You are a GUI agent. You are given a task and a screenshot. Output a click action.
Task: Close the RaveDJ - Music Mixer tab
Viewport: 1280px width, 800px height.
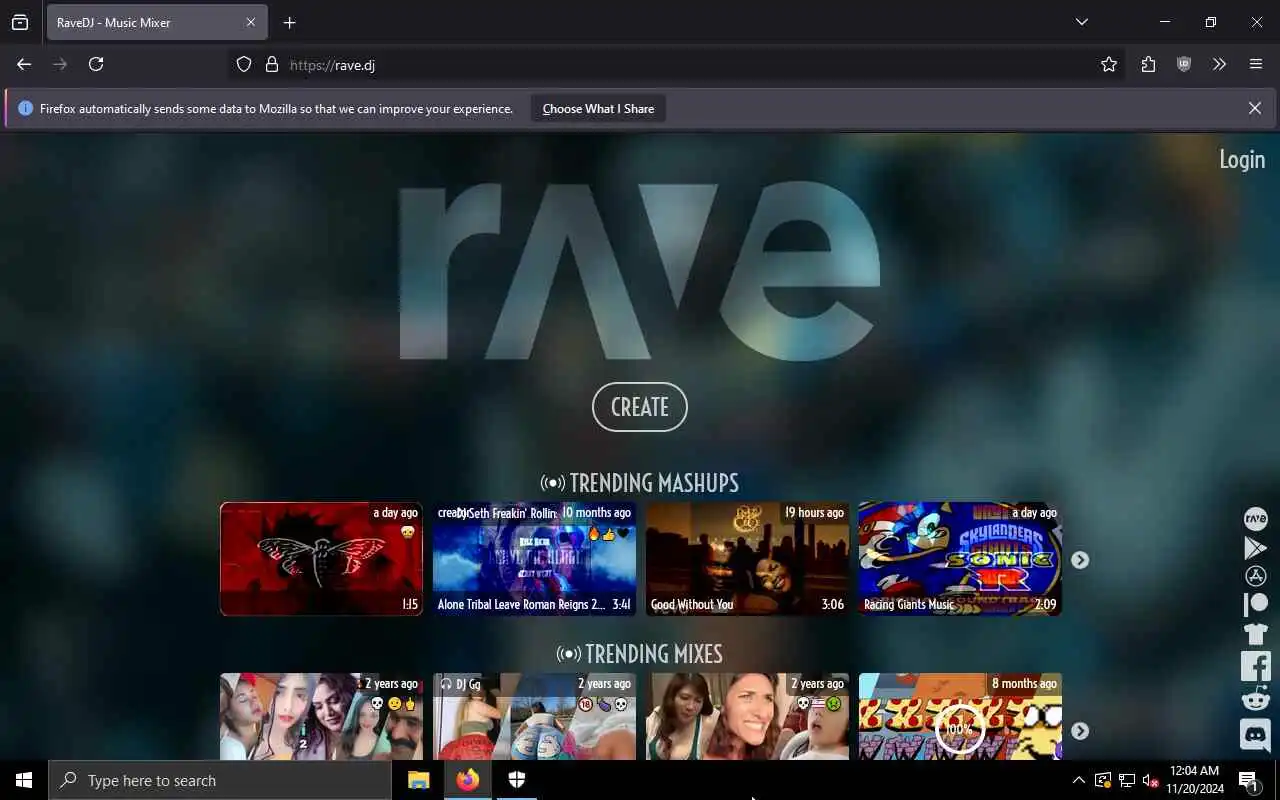point(251,22)
